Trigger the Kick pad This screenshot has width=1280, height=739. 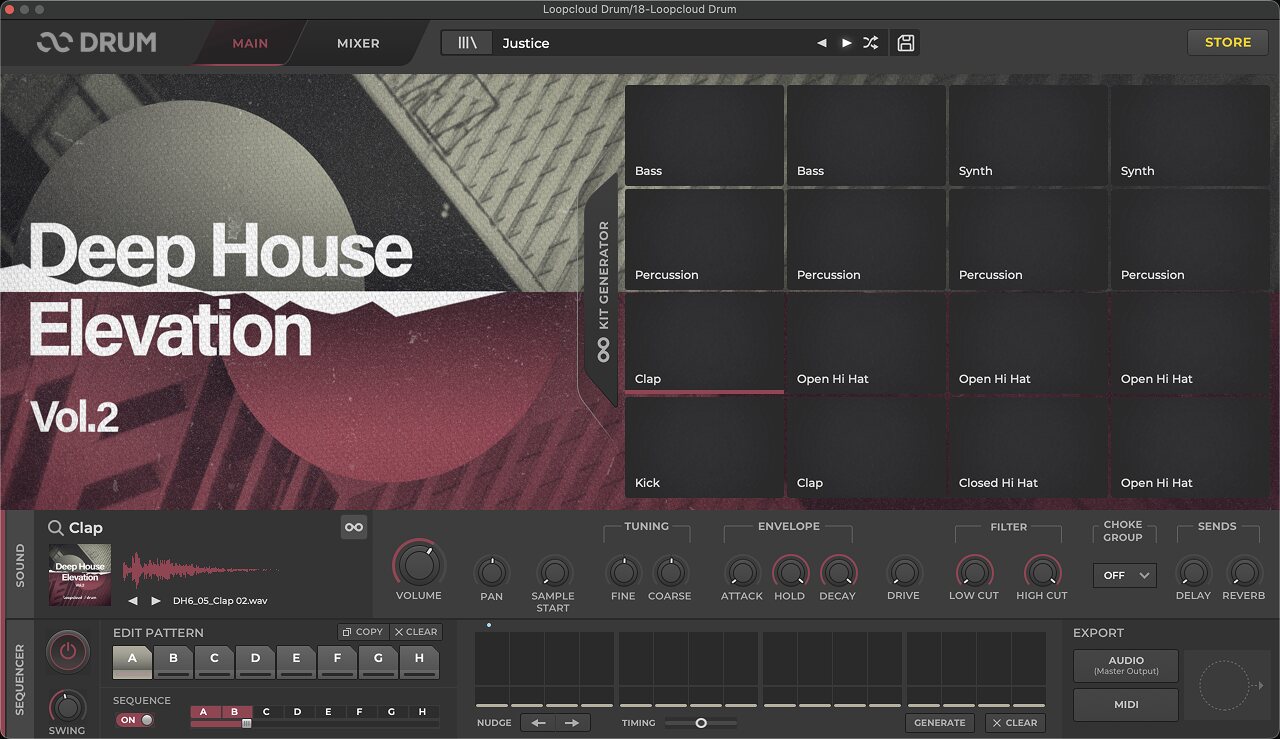[705, 447]
